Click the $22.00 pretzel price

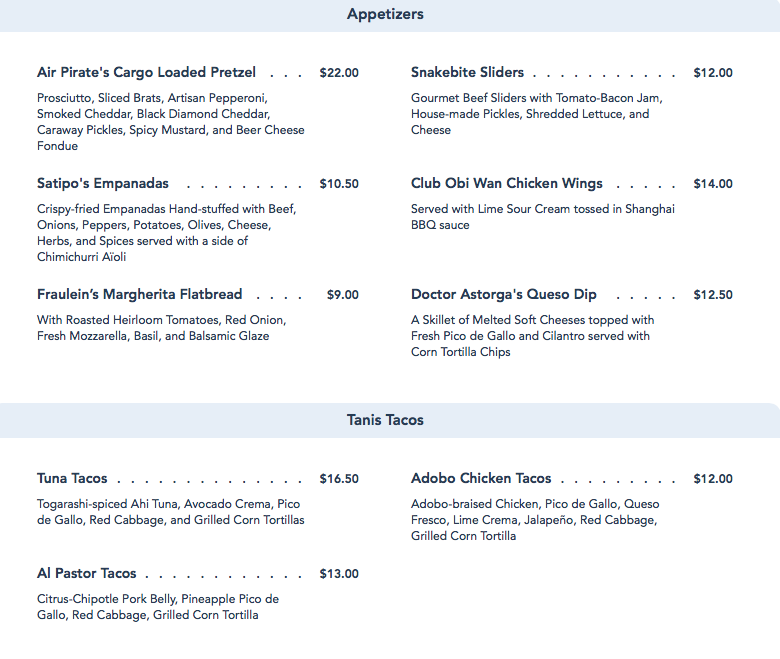point(339,73)
